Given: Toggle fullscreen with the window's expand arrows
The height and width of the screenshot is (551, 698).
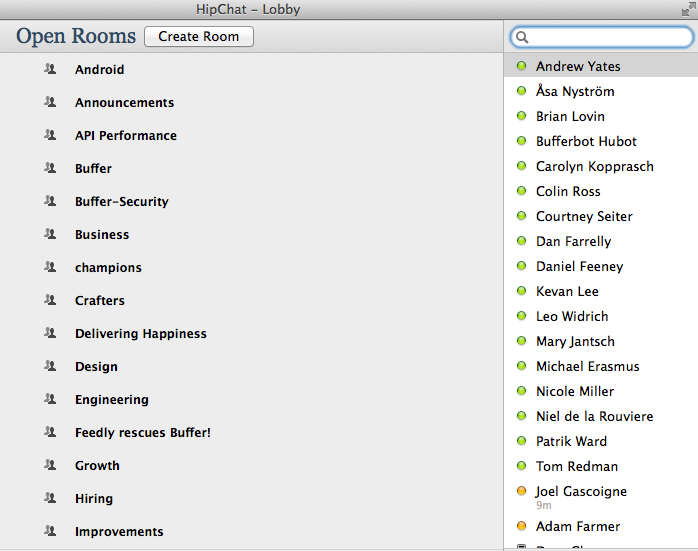Looking at the screenshot, I should pyautogui.click(x=688, y=9).
